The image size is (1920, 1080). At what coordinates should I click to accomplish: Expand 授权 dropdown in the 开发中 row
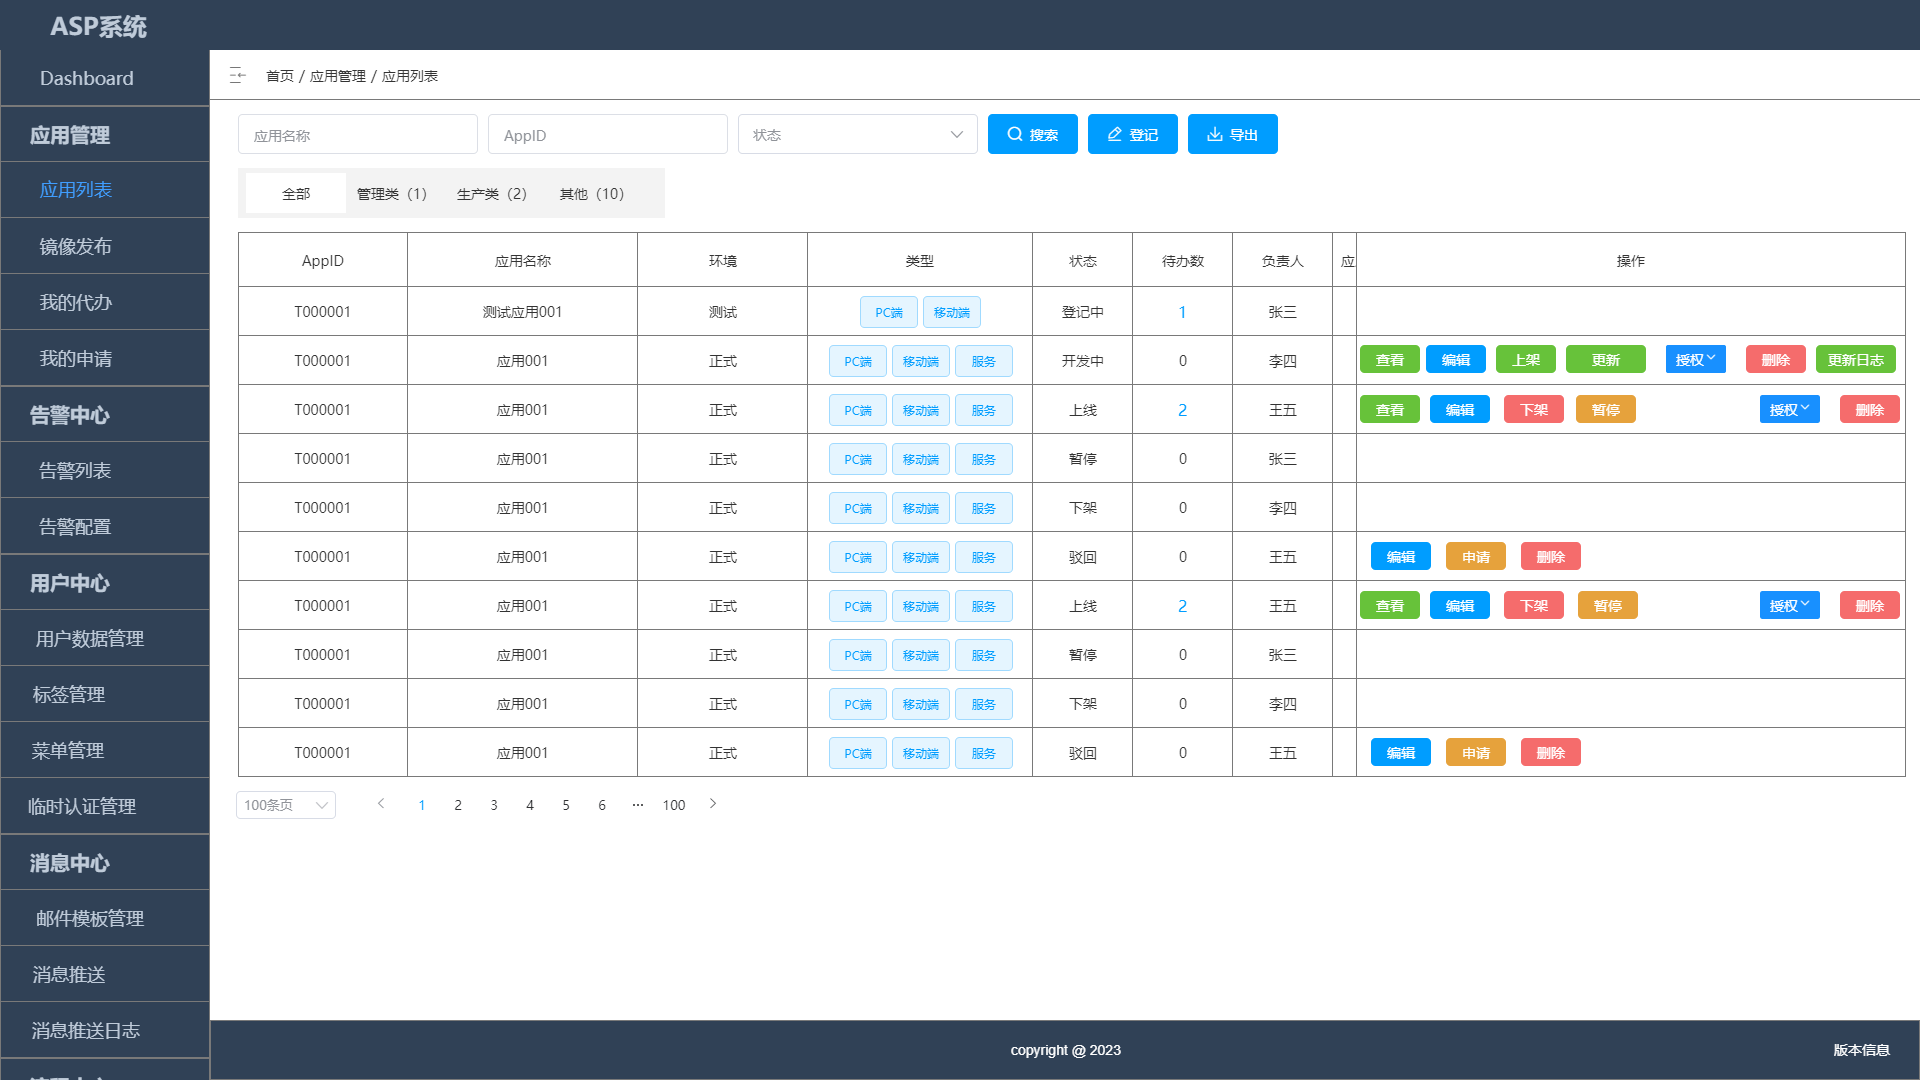[x=1696, y=360]
